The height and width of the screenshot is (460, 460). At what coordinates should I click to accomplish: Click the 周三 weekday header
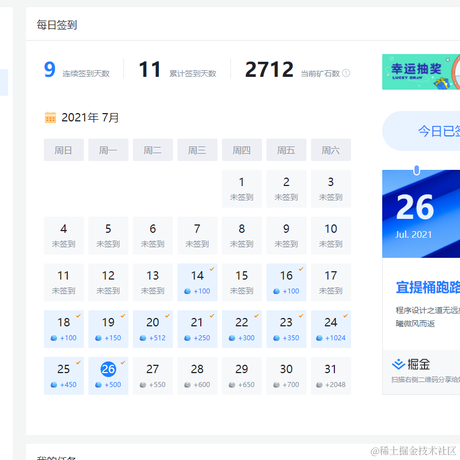(197, 150)
